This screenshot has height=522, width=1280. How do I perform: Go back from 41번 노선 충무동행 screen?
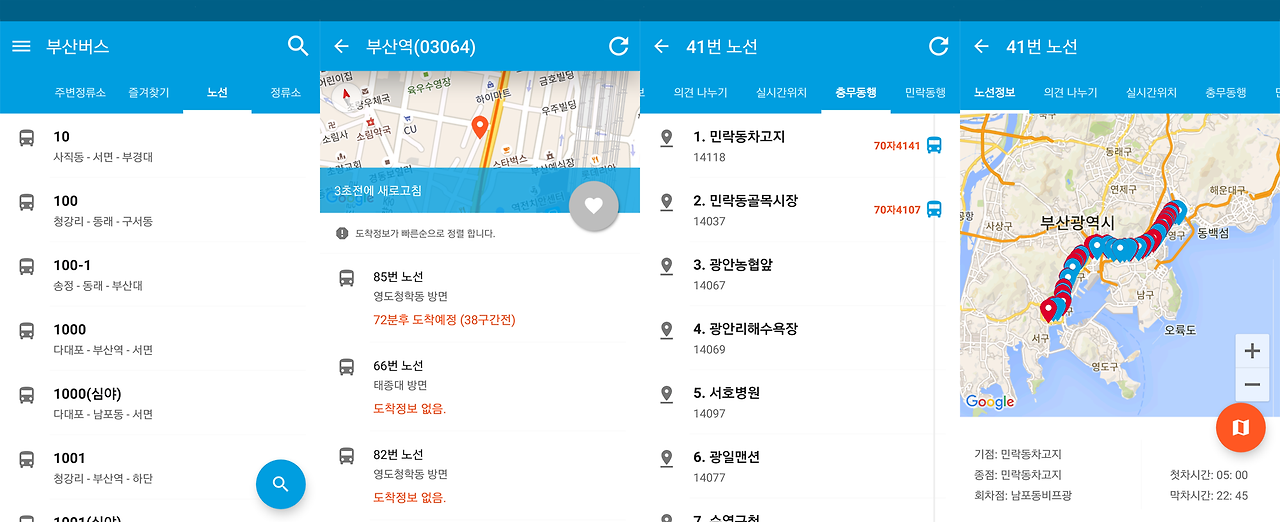pos(661,46)
